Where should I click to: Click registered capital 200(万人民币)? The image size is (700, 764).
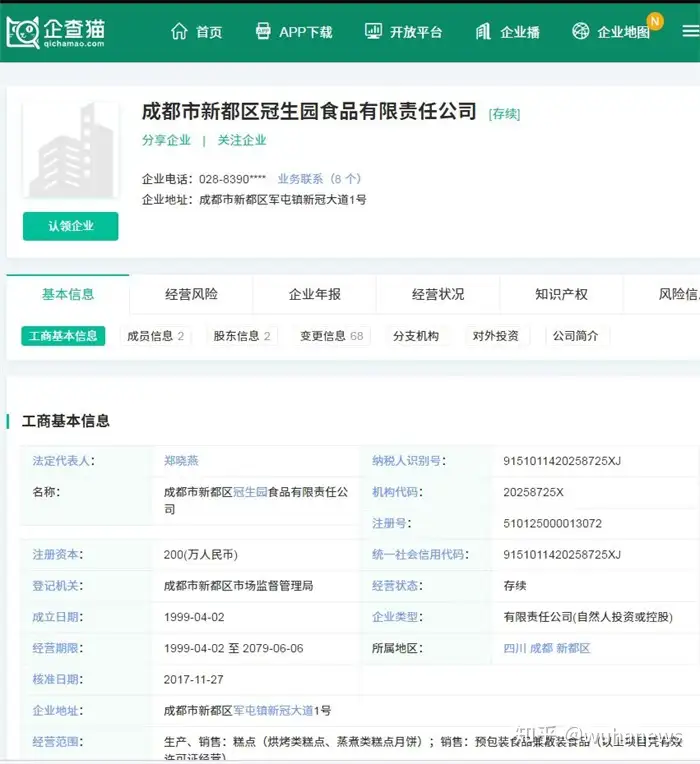[201, 554]
